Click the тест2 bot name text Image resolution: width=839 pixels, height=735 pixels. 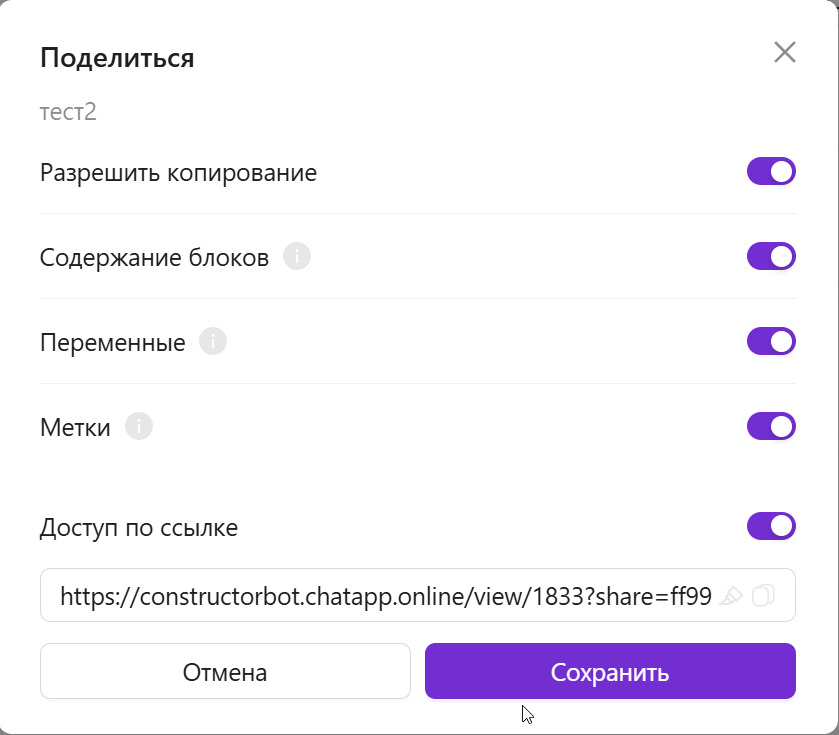click(x=68, y=111)
